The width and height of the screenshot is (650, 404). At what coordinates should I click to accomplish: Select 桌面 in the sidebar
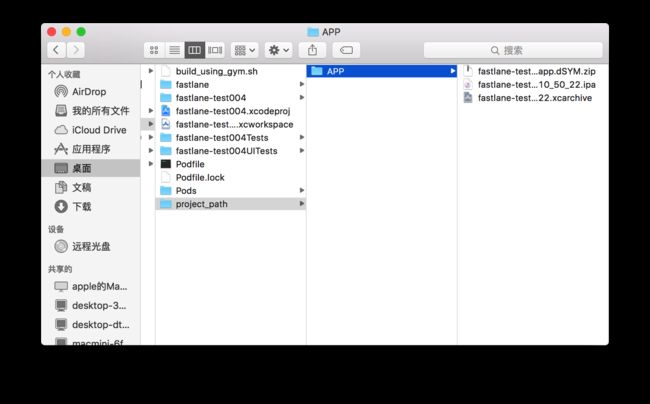click(91, 168)
